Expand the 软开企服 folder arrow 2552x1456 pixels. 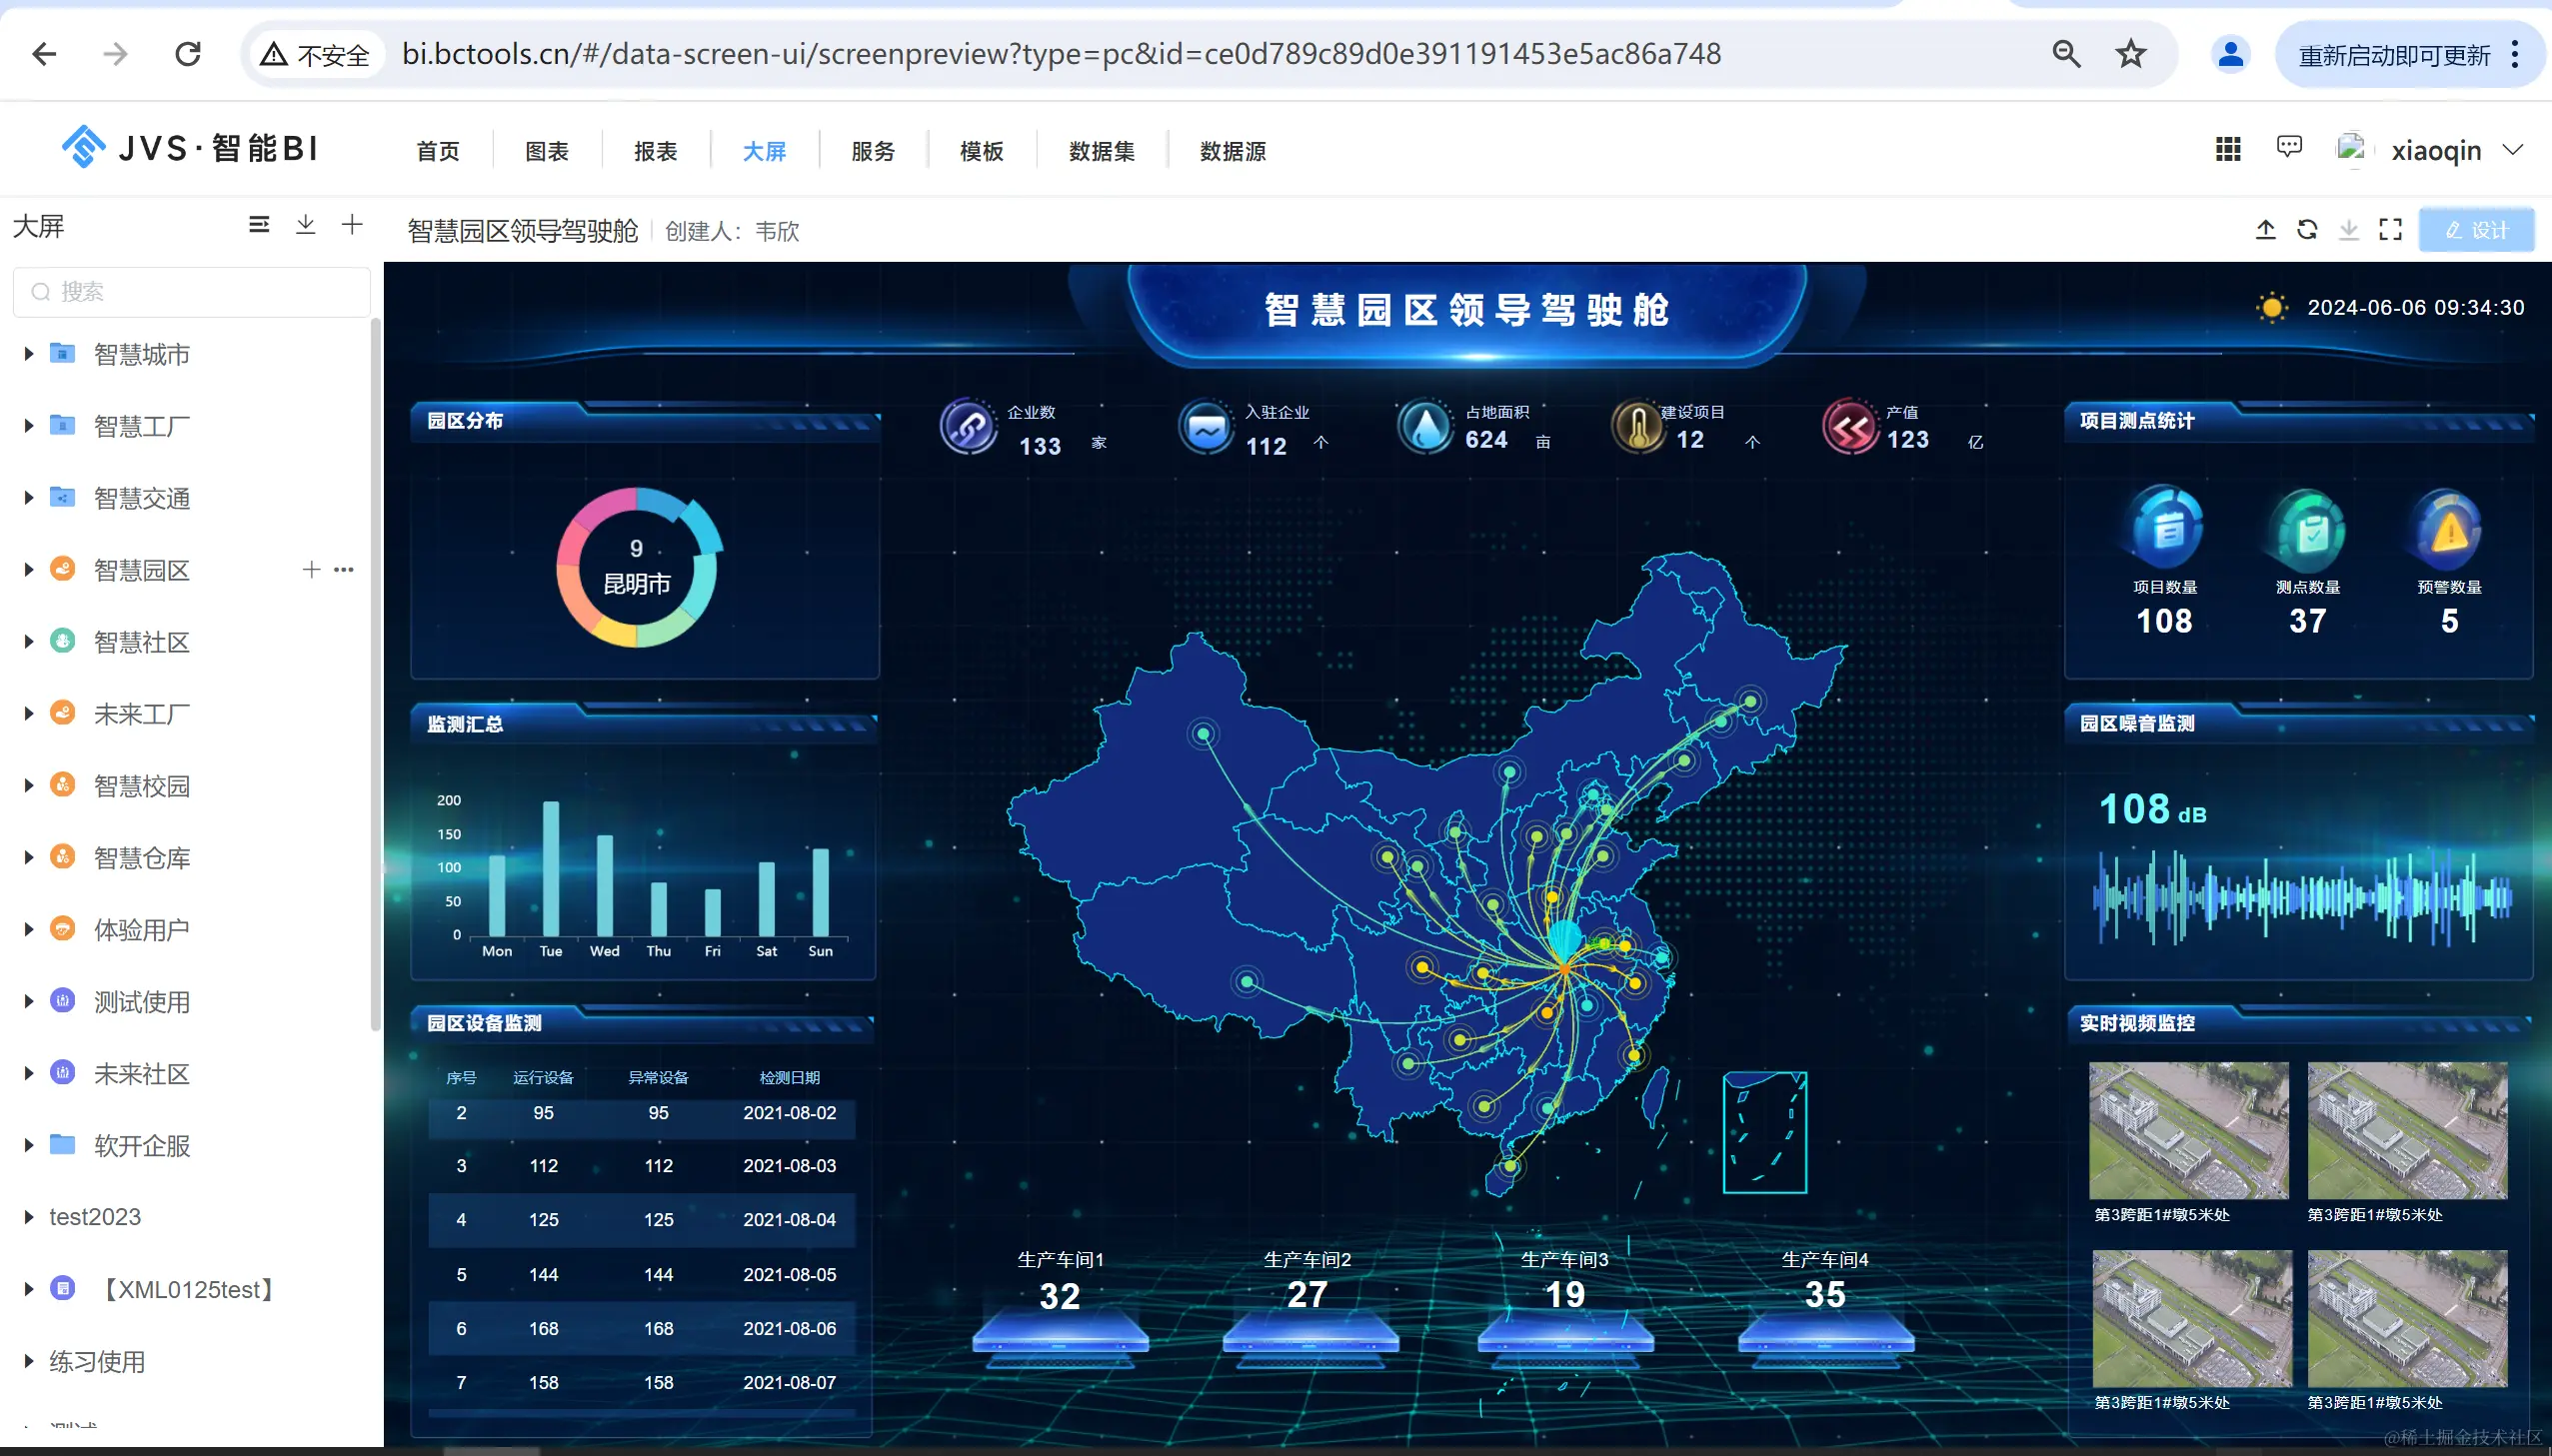coord(29,1145)
